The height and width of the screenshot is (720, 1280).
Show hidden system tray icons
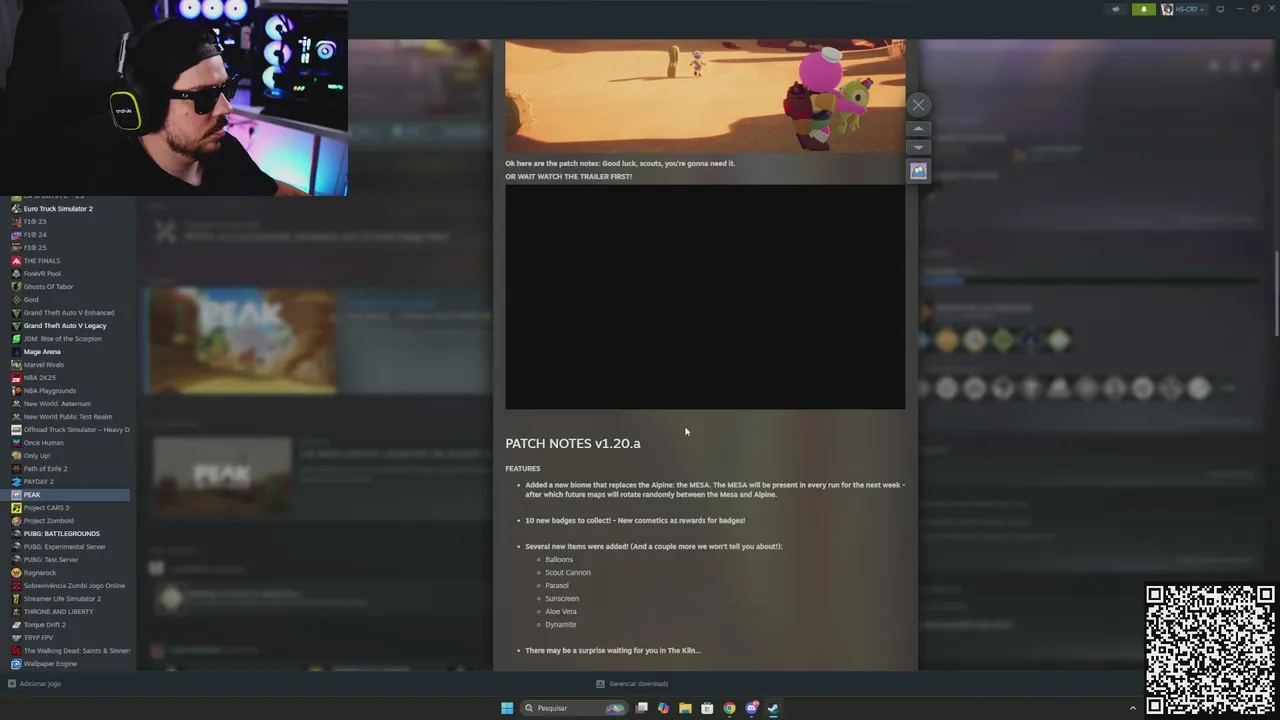coord(1133,708)
